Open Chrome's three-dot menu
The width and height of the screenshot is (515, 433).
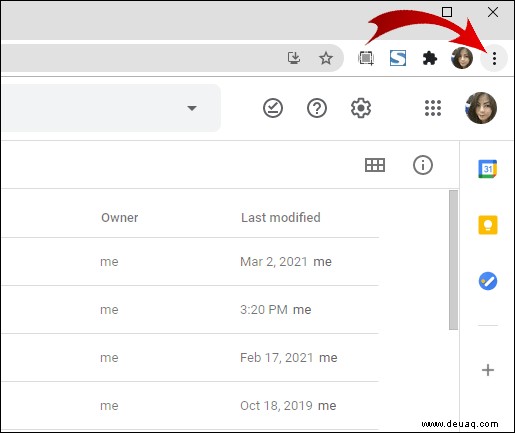tap(494, 58)
